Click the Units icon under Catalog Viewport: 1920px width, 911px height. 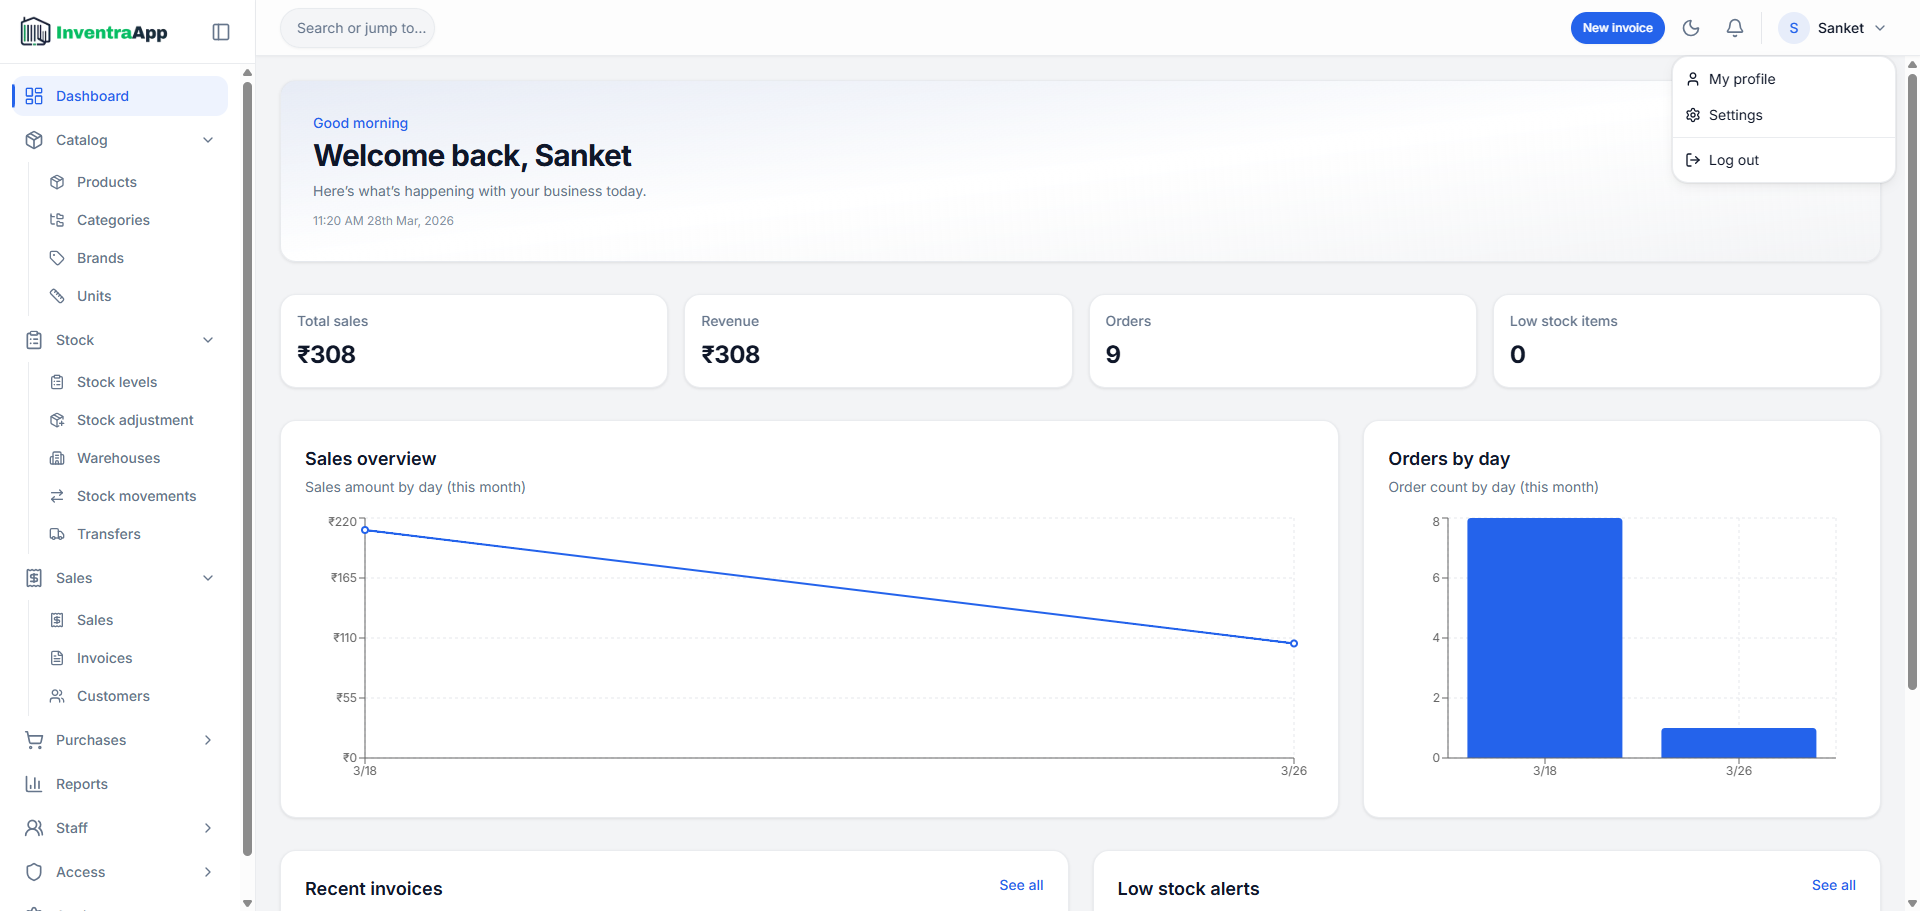pyautogui.click(x=58, y=295)
